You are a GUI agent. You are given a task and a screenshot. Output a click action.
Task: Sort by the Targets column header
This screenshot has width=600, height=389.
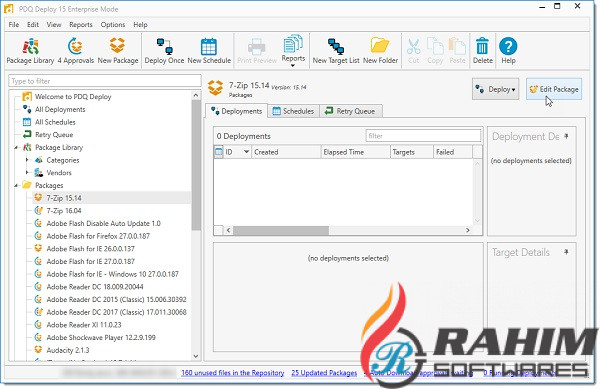click(x=411, y=152)
